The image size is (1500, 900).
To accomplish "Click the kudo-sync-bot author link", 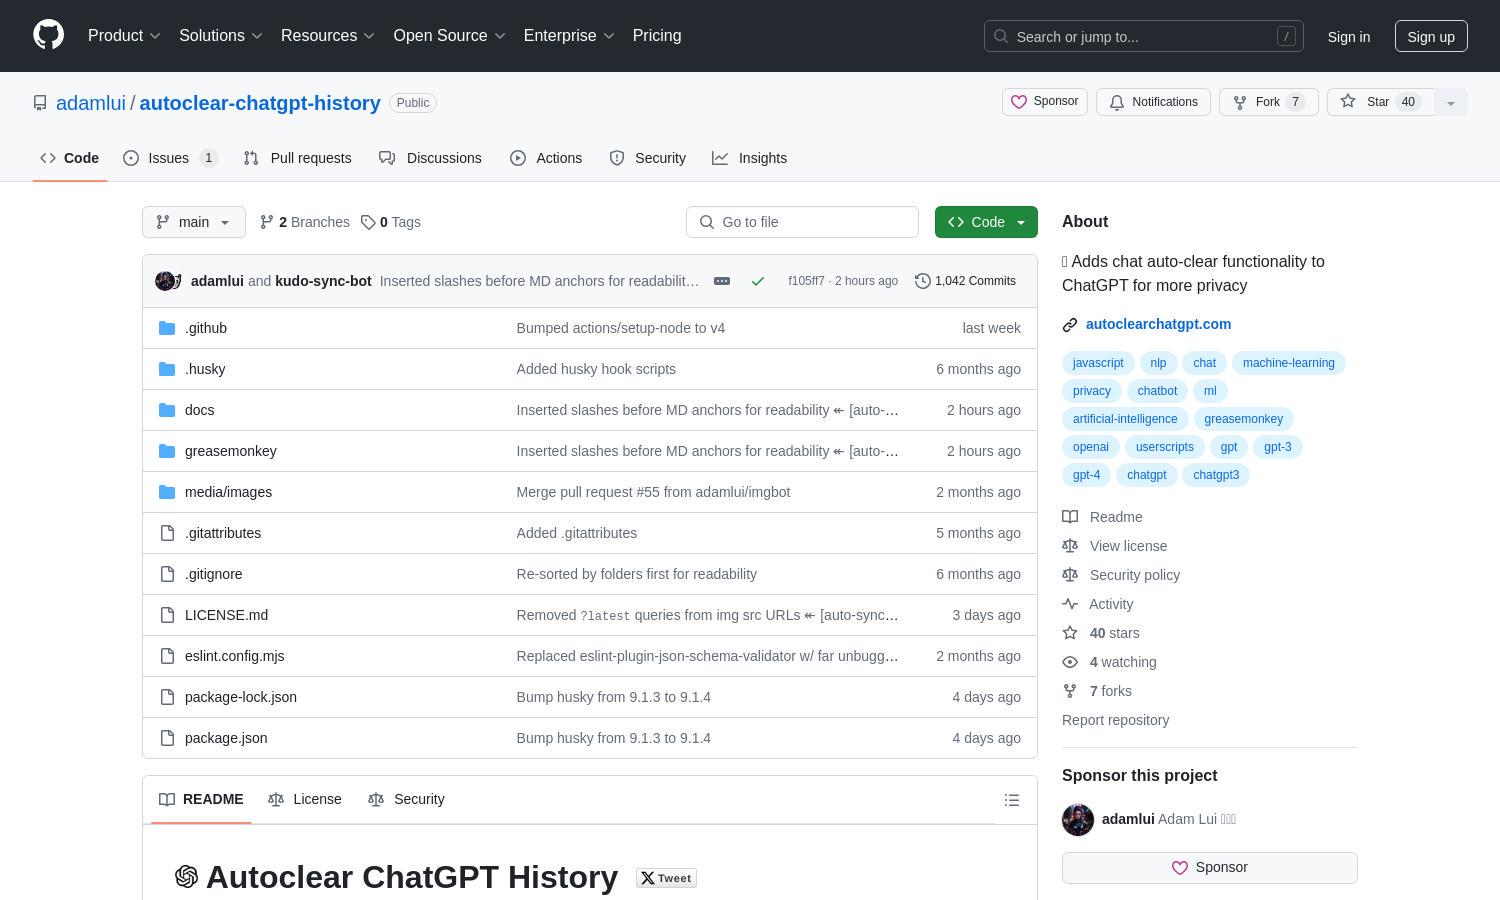I will (x=323, y=281).
